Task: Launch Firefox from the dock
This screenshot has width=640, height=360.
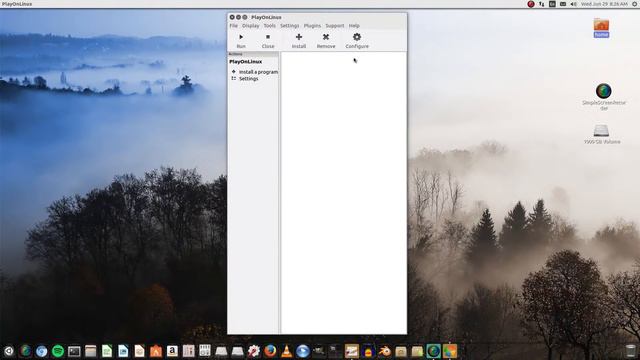Action: [270, 351]
